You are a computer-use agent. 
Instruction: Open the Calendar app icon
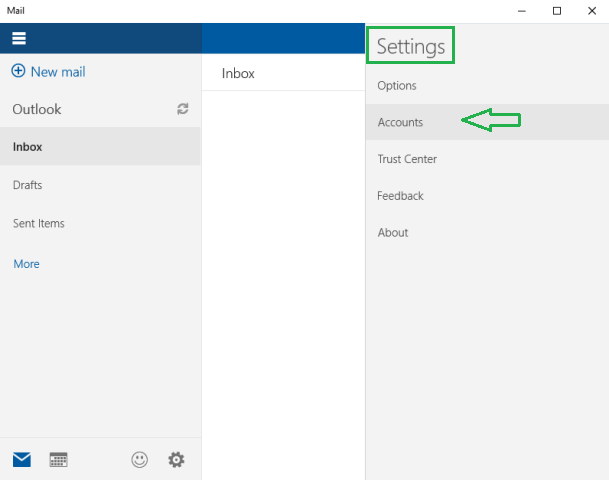coord(59,459)
